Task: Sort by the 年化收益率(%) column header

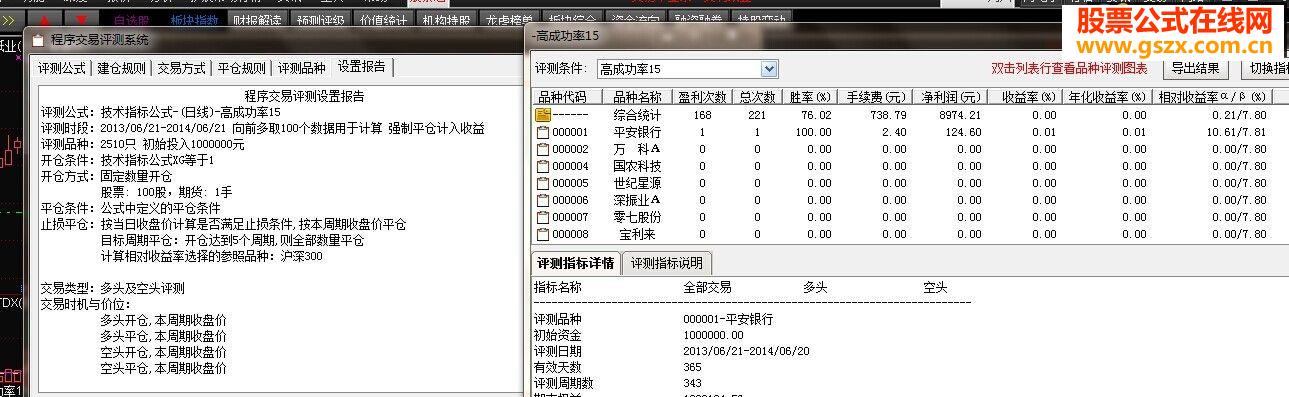Action: point(1106,97)
